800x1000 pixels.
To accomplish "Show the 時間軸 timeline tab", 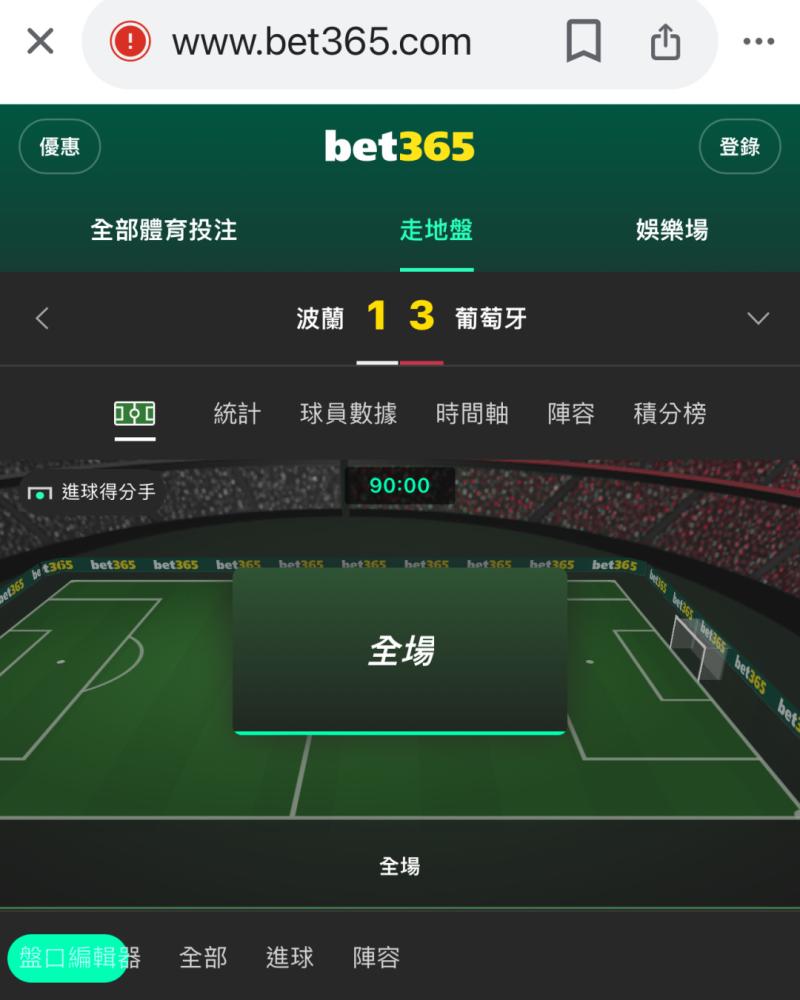I will click(472, 414).
